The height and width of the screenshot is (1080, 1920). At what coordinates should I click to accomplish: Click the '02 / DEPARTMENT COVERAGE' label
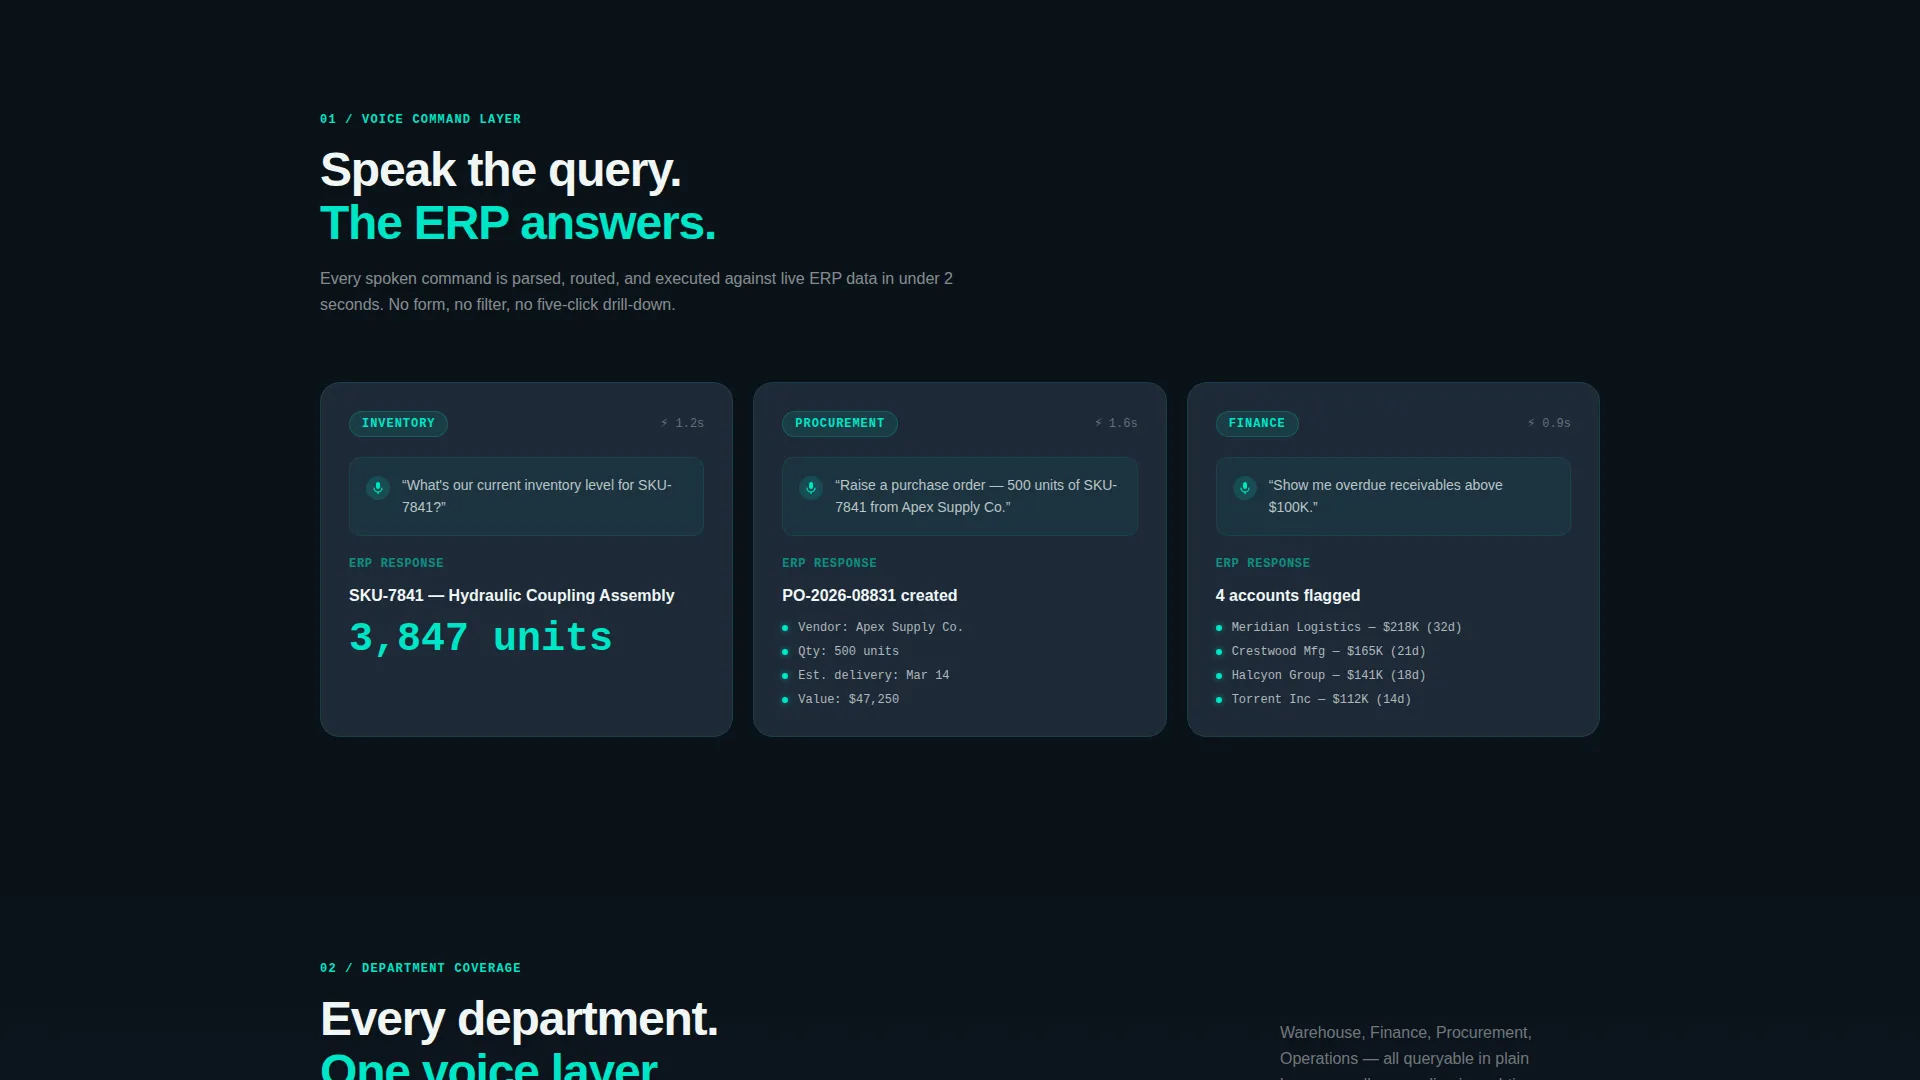[x=420, y=968]
